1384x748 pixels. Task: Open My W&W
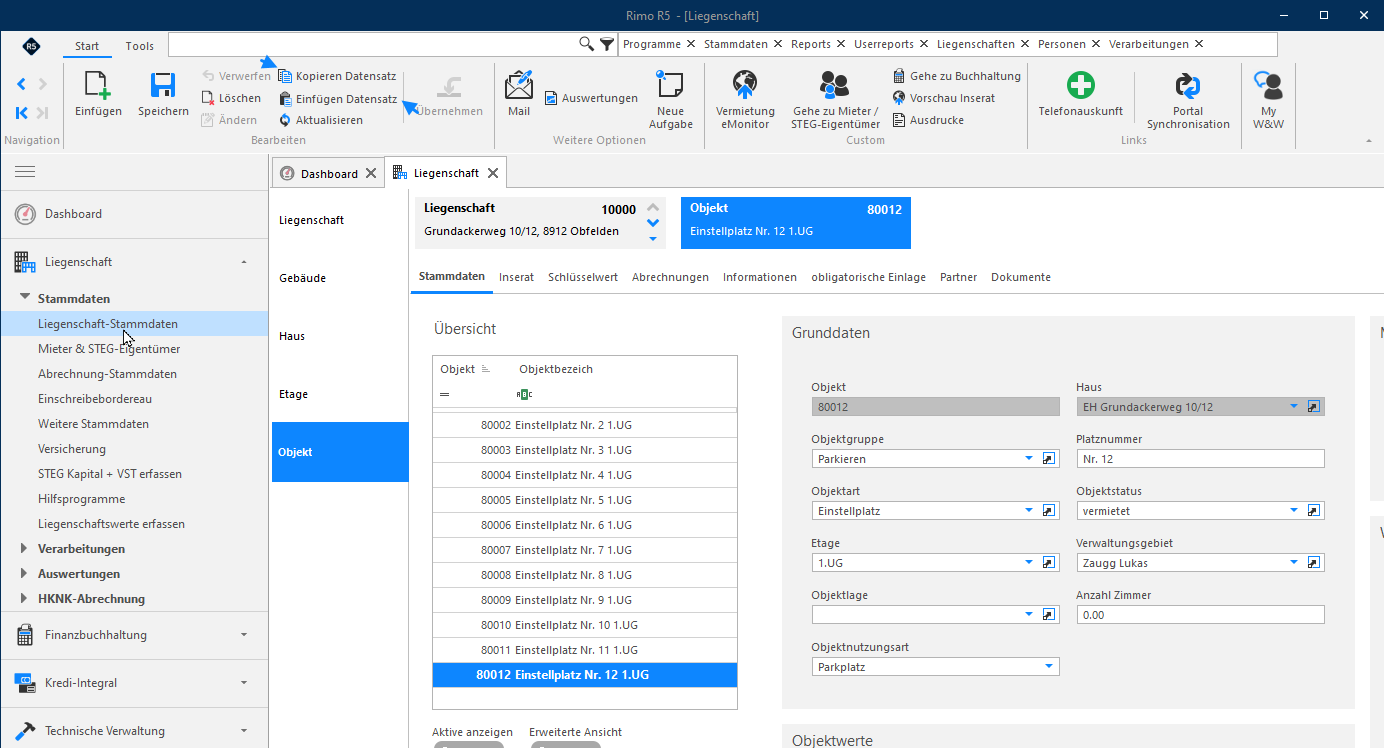1268,99
